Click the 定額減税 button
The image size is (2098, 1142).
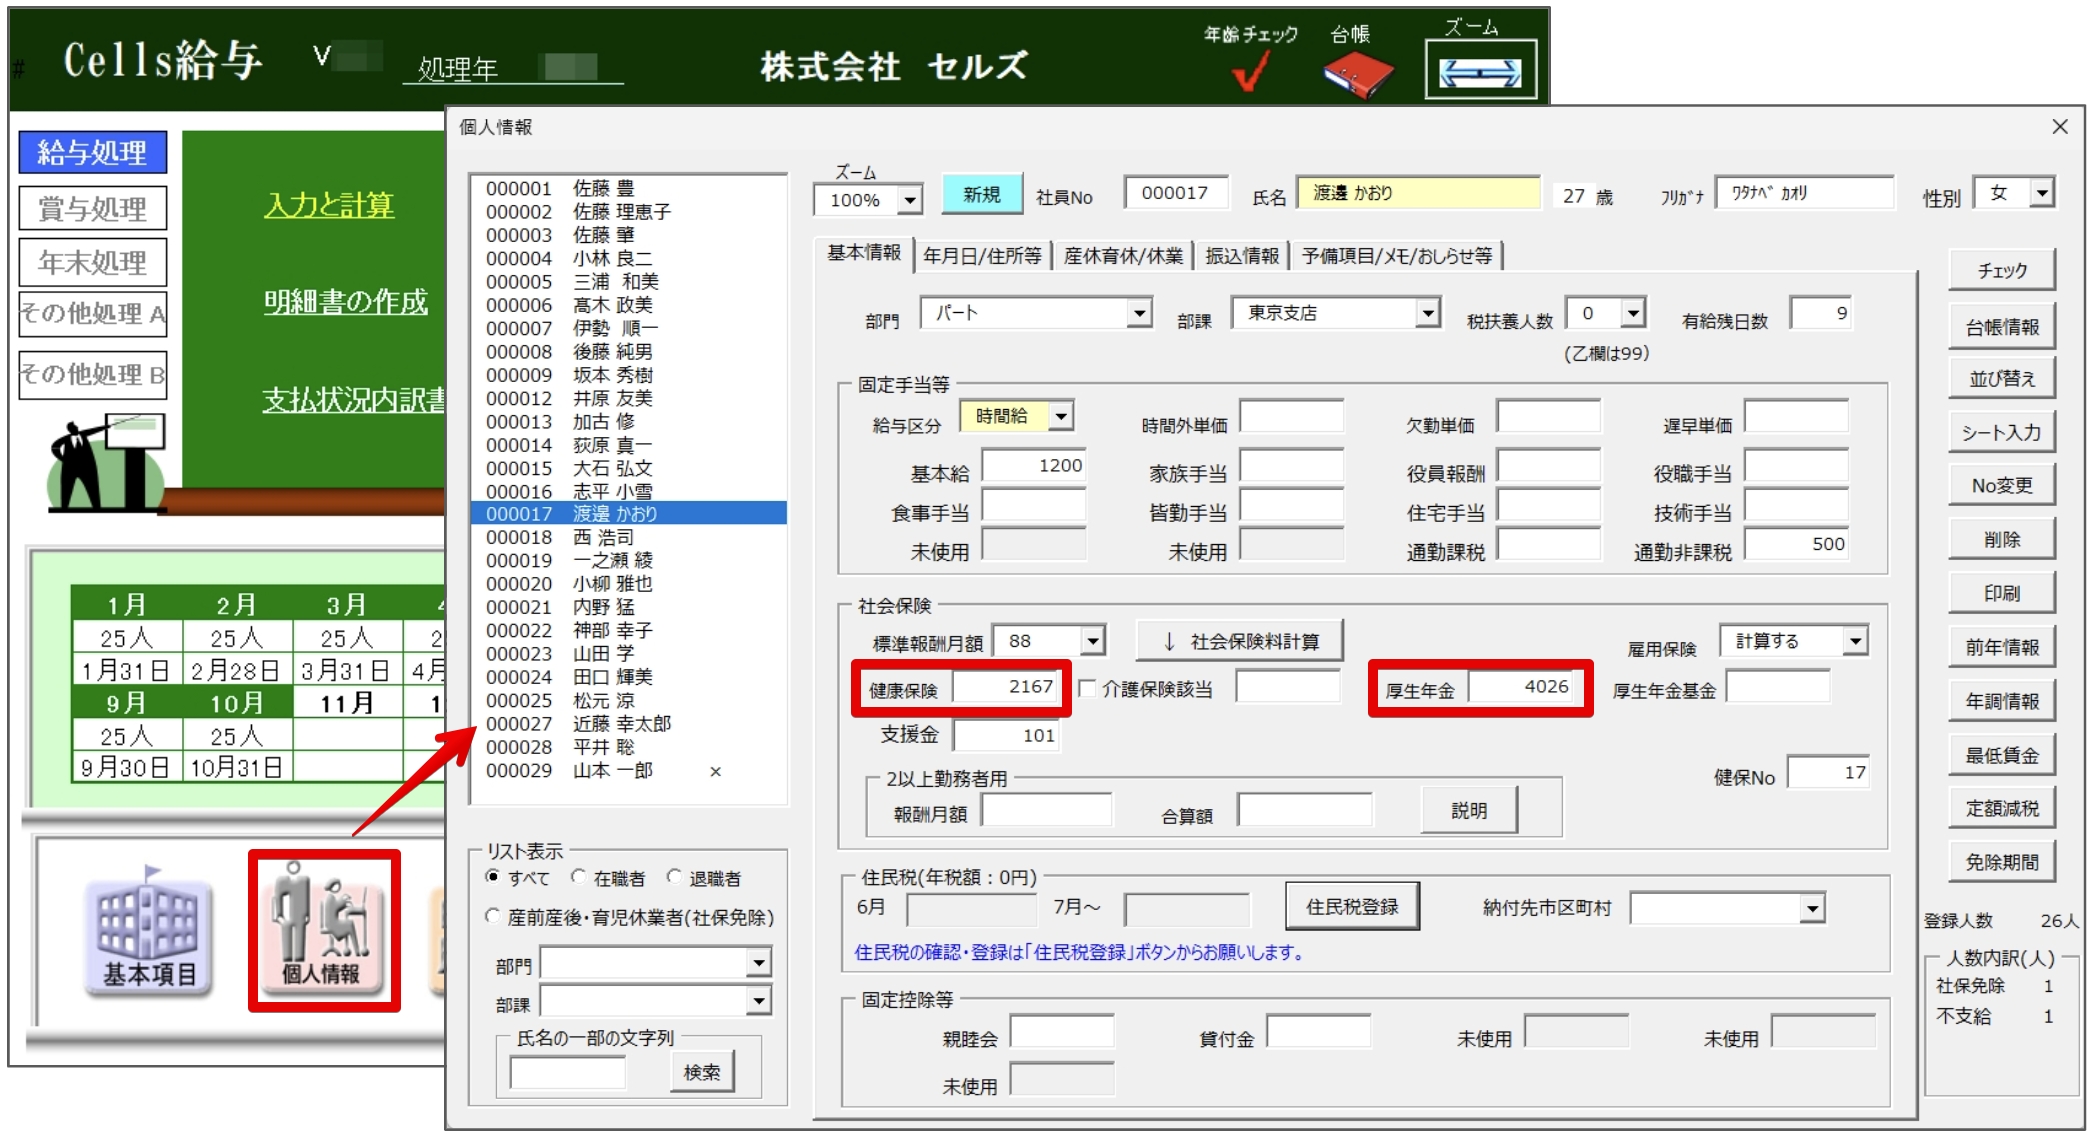(x=2002, y=808)
